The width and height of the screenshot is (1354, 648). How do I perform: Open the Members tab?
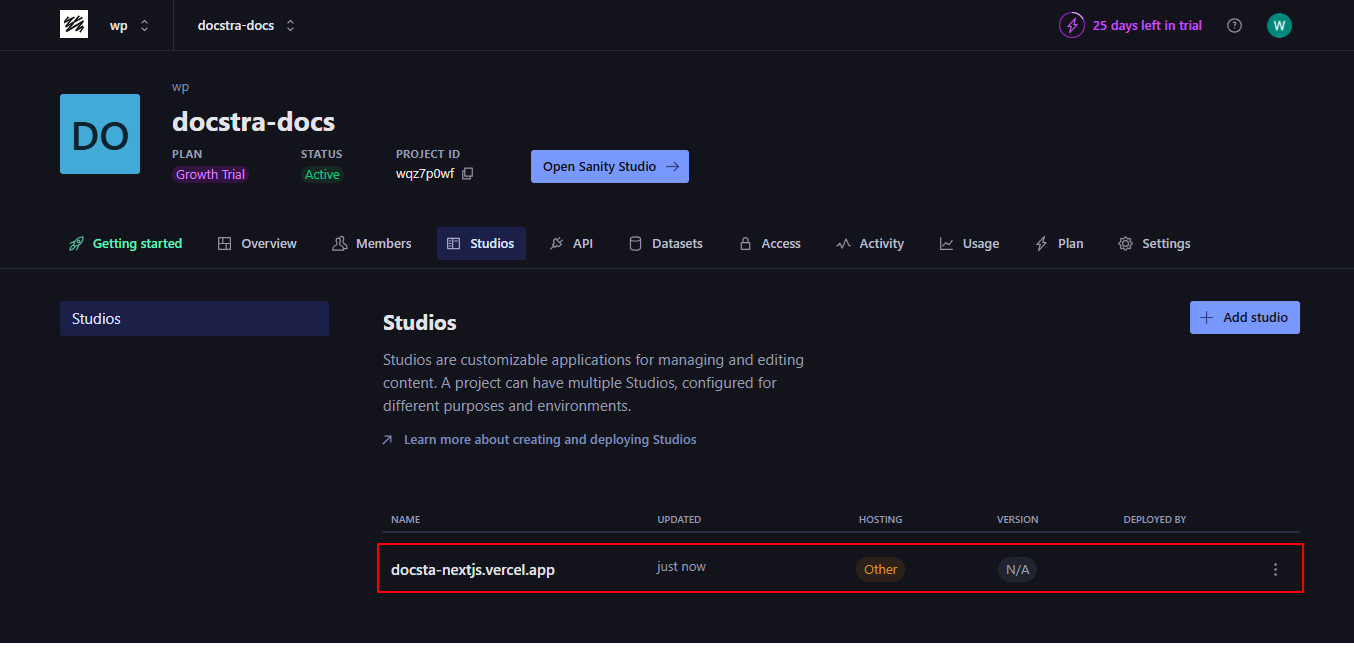pos(371,243)
